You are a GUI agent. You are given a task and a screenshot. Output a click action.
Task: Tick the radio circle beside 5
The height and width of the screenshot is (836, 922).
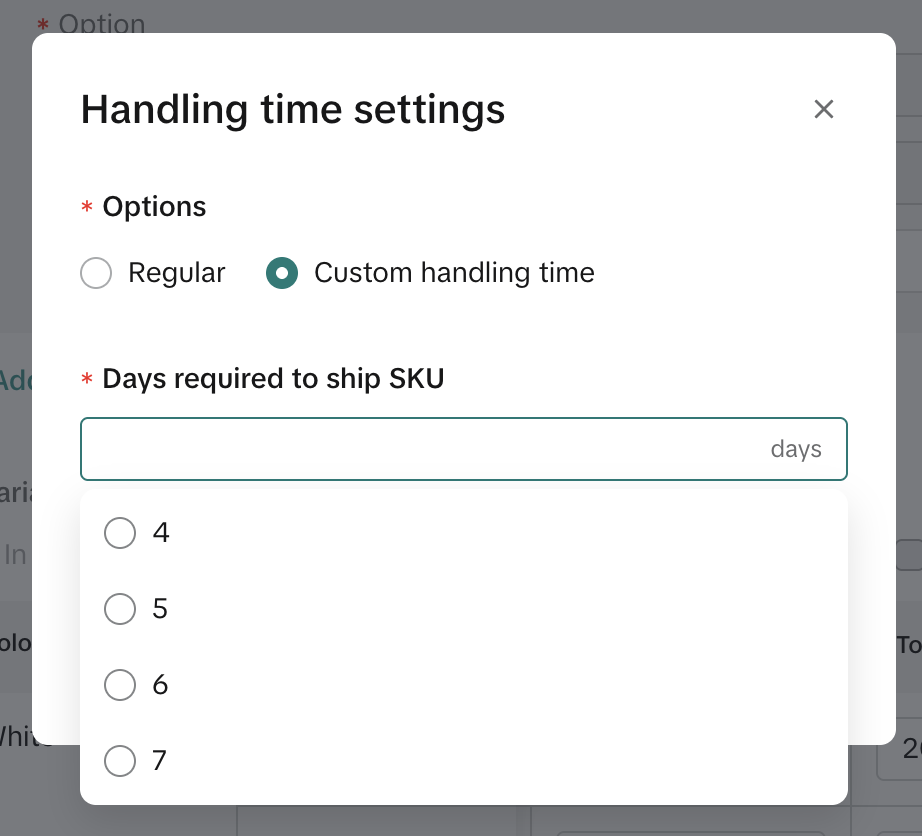pyautogui.click(x=120, y=609)
